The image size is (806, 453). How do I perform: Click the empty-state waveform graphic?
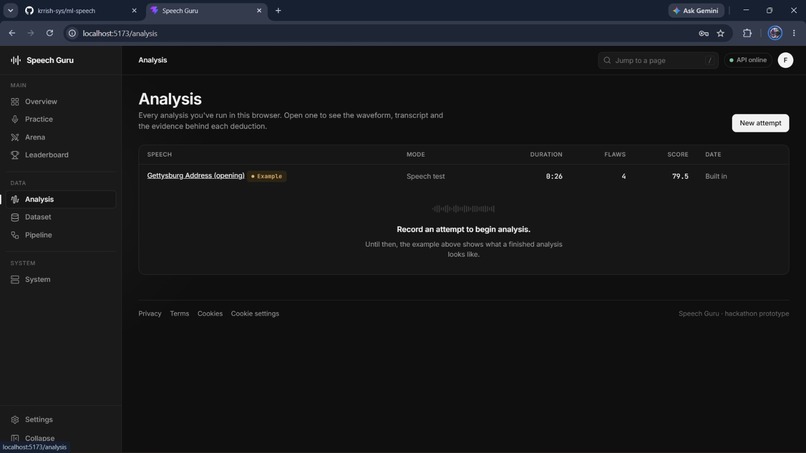click(463, 209)
